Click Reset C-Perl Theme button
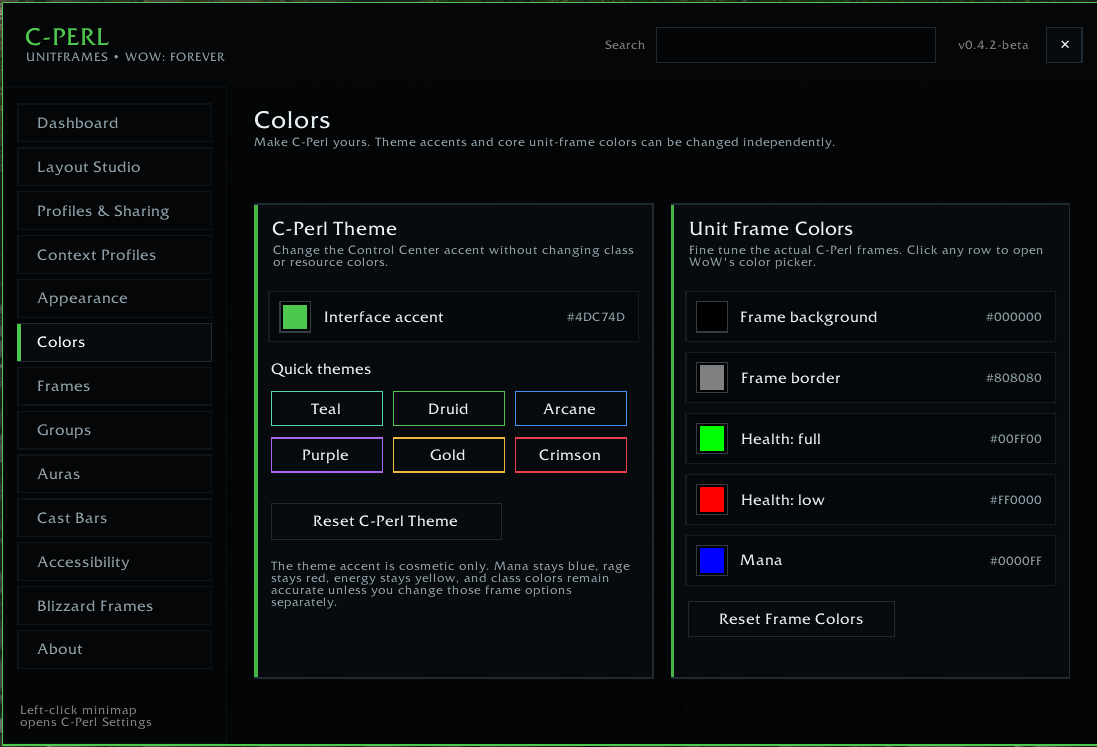 tap(386, 521)
